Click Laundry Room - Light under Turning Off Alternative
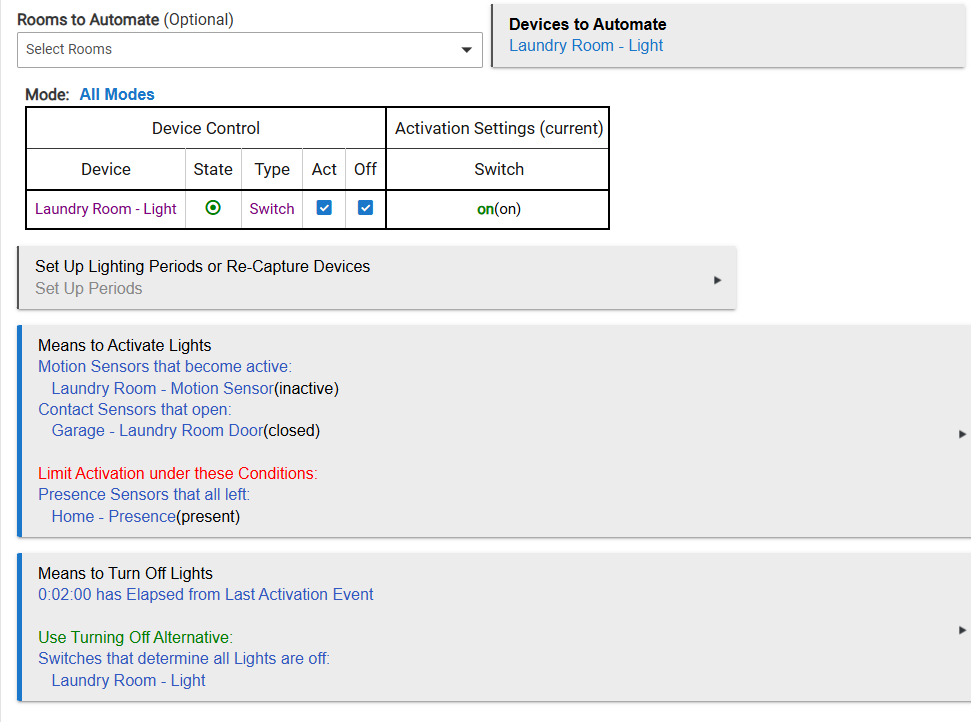The width and height of the screenshot is (971, 722). pos(128,681)
